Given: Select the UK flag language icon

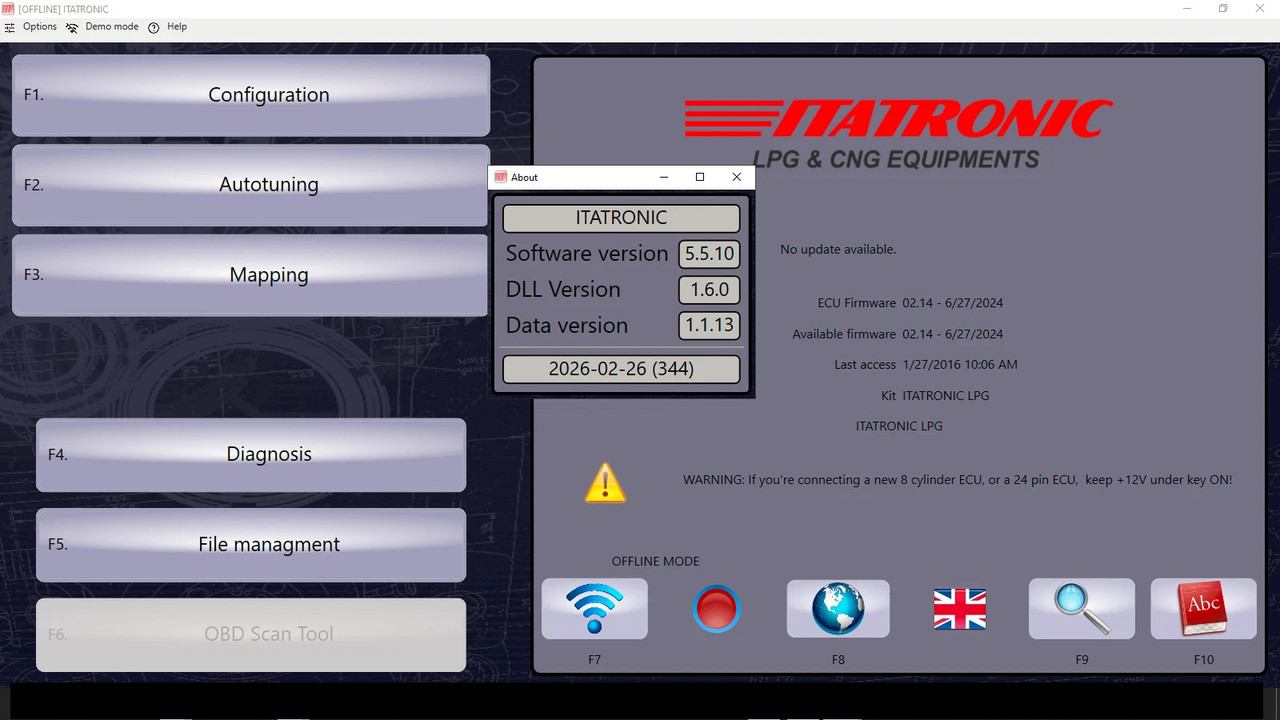Looking at the screenshot, I should coord(960,609).
